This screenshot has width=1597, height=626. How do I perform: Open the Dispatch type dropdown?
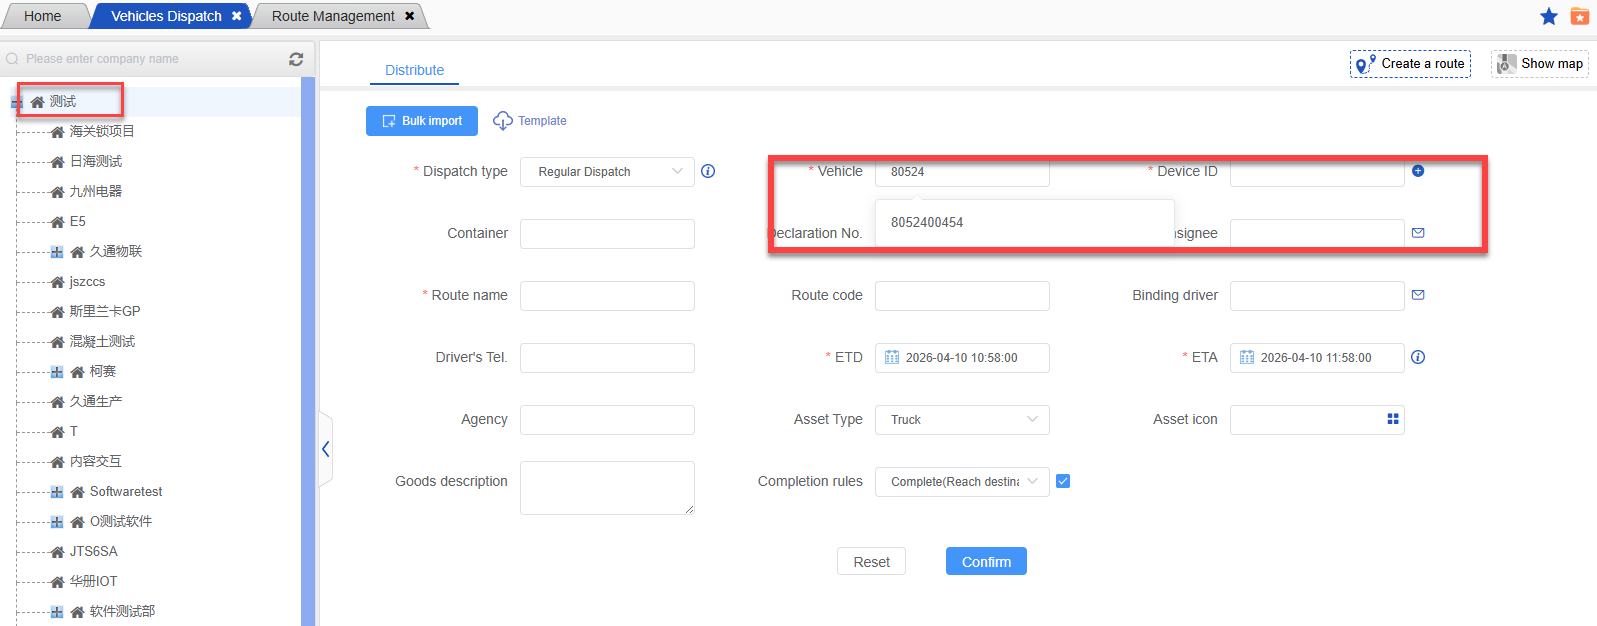point(607,172)
